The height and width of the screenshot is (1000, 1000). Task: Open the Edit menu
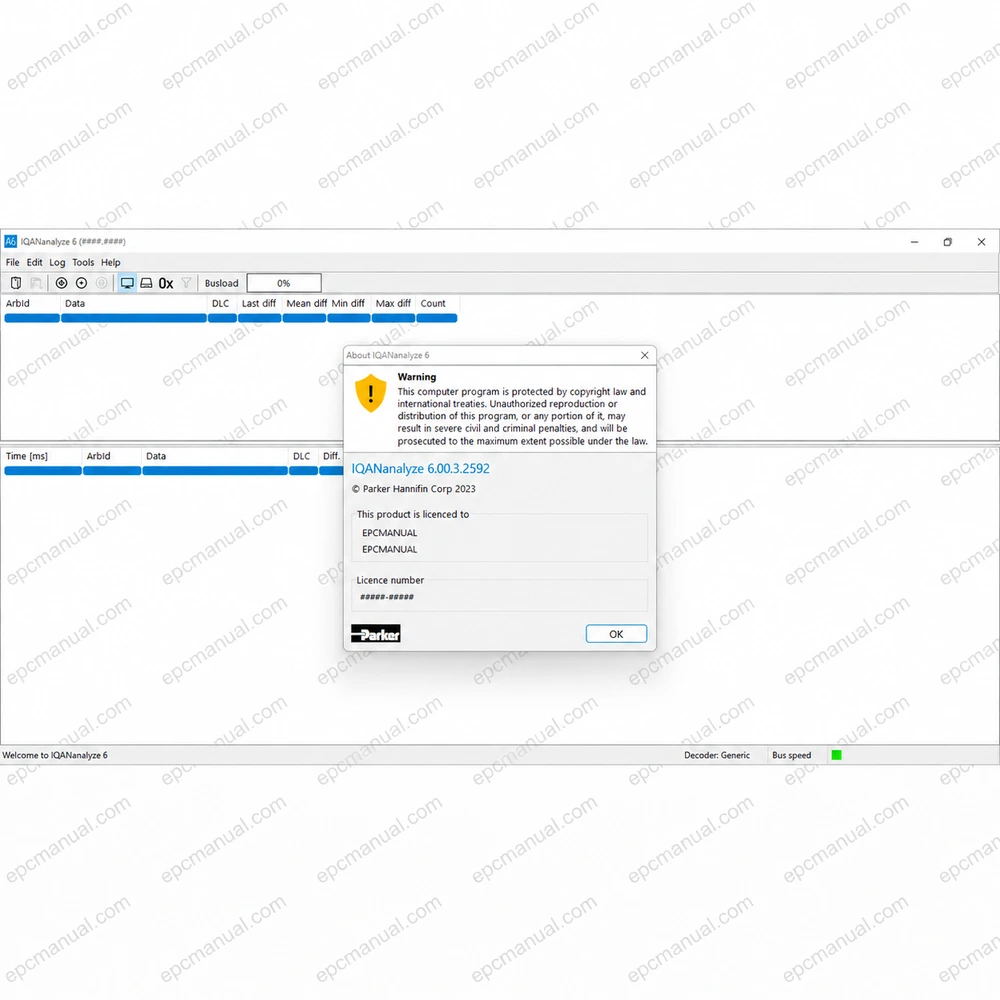(34, 262)
